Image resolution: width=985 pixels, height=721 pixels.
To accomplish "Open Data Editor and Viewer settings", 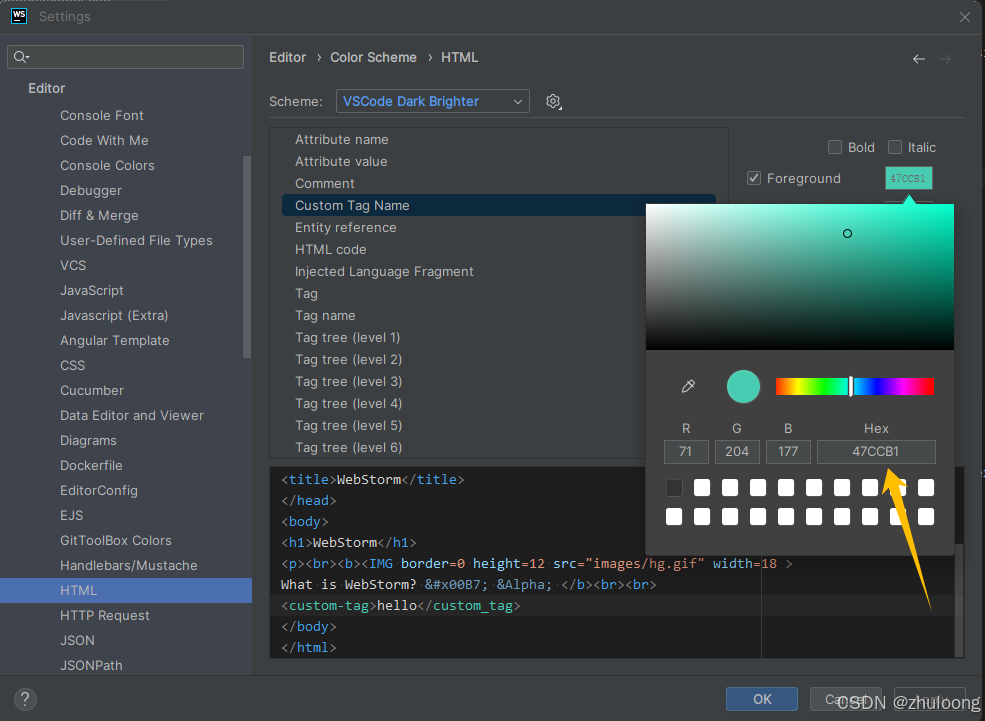I will click(132, 415).
